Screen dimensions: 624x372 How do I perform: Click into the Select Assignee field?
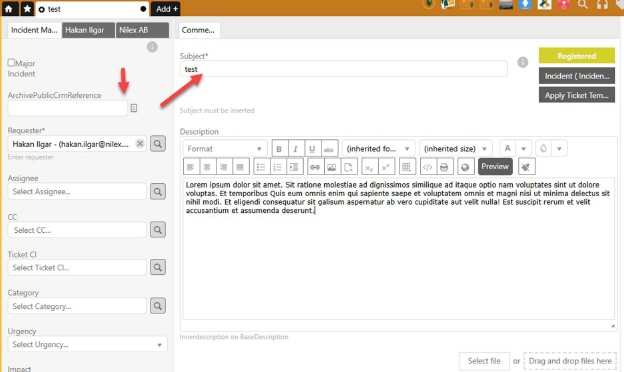pyautogui.click(x=77, y=191)
